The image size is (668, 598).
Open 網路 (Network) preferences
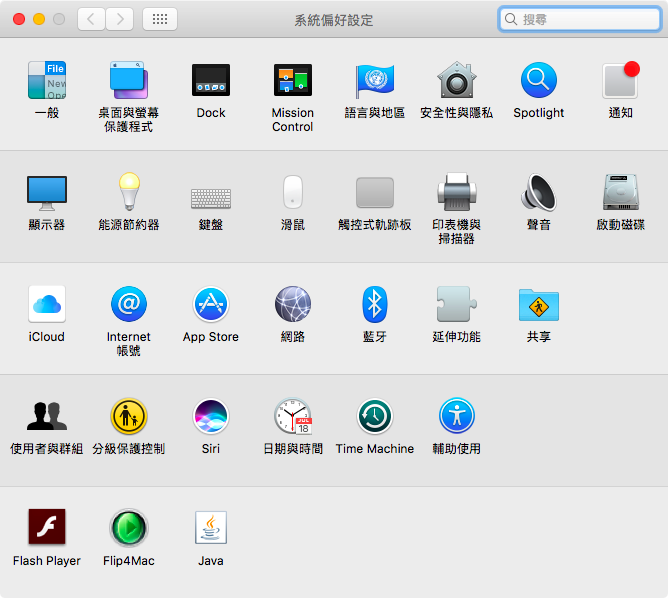(293, 304)
